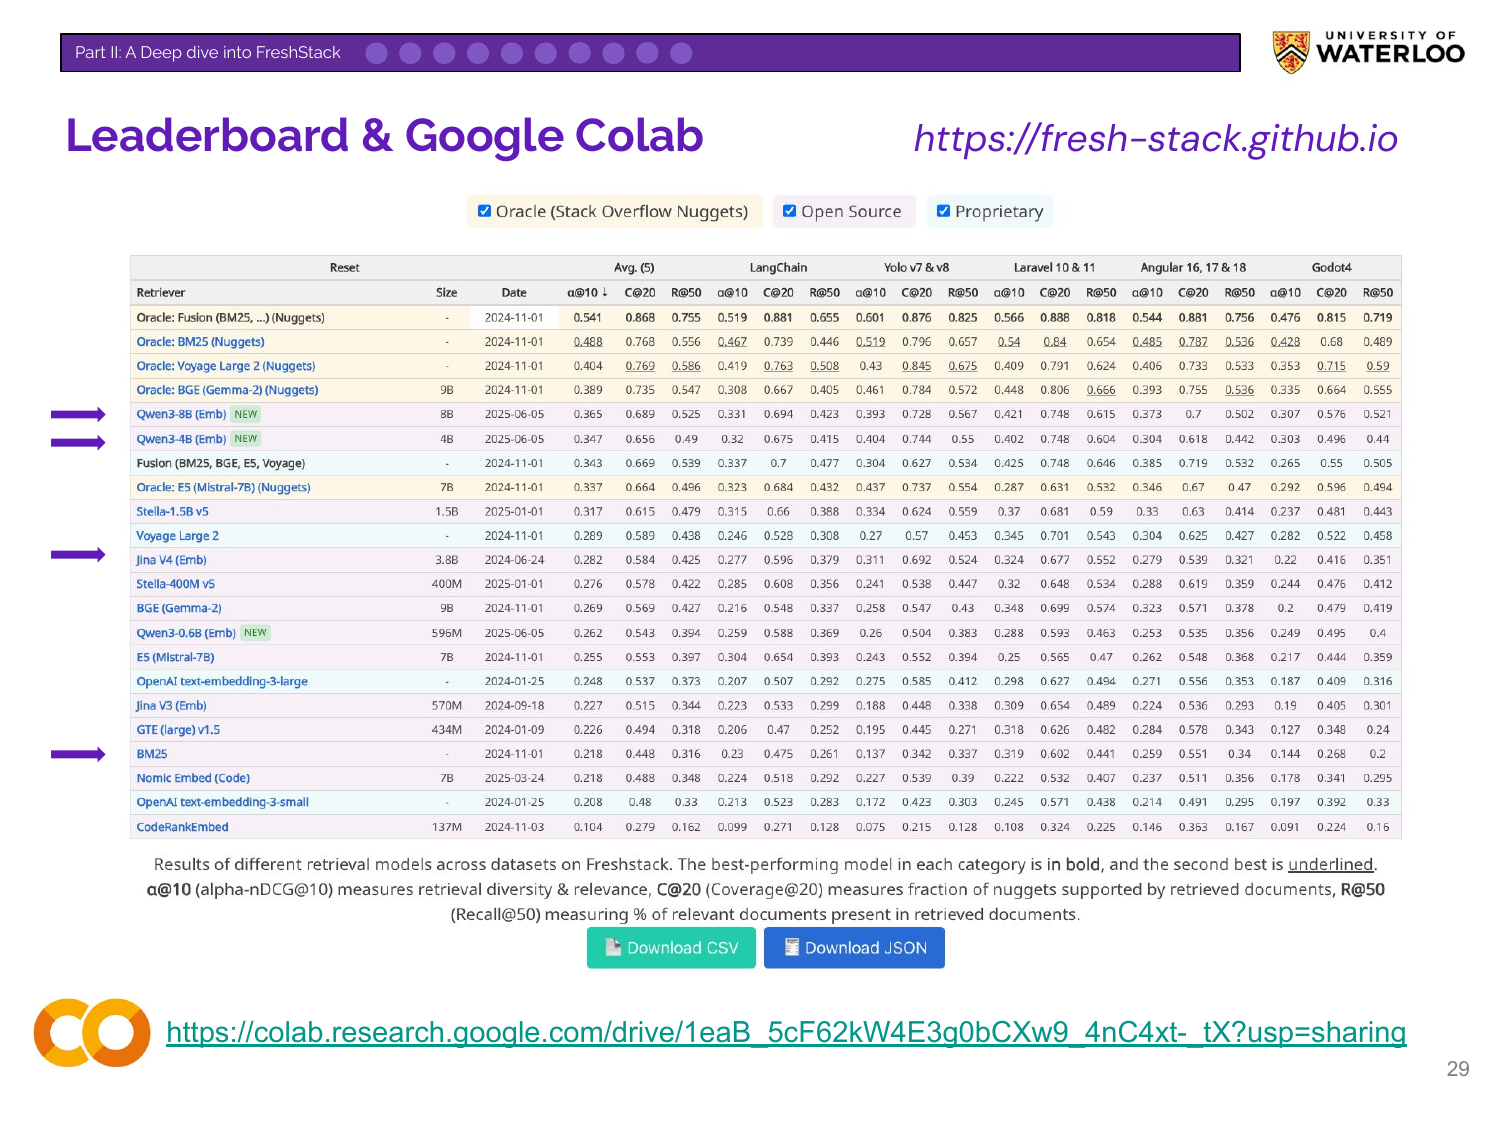1500x1125 pixels.
Task: Sort by the Avg α@10 column header
Action: click(x=587, y=293)
